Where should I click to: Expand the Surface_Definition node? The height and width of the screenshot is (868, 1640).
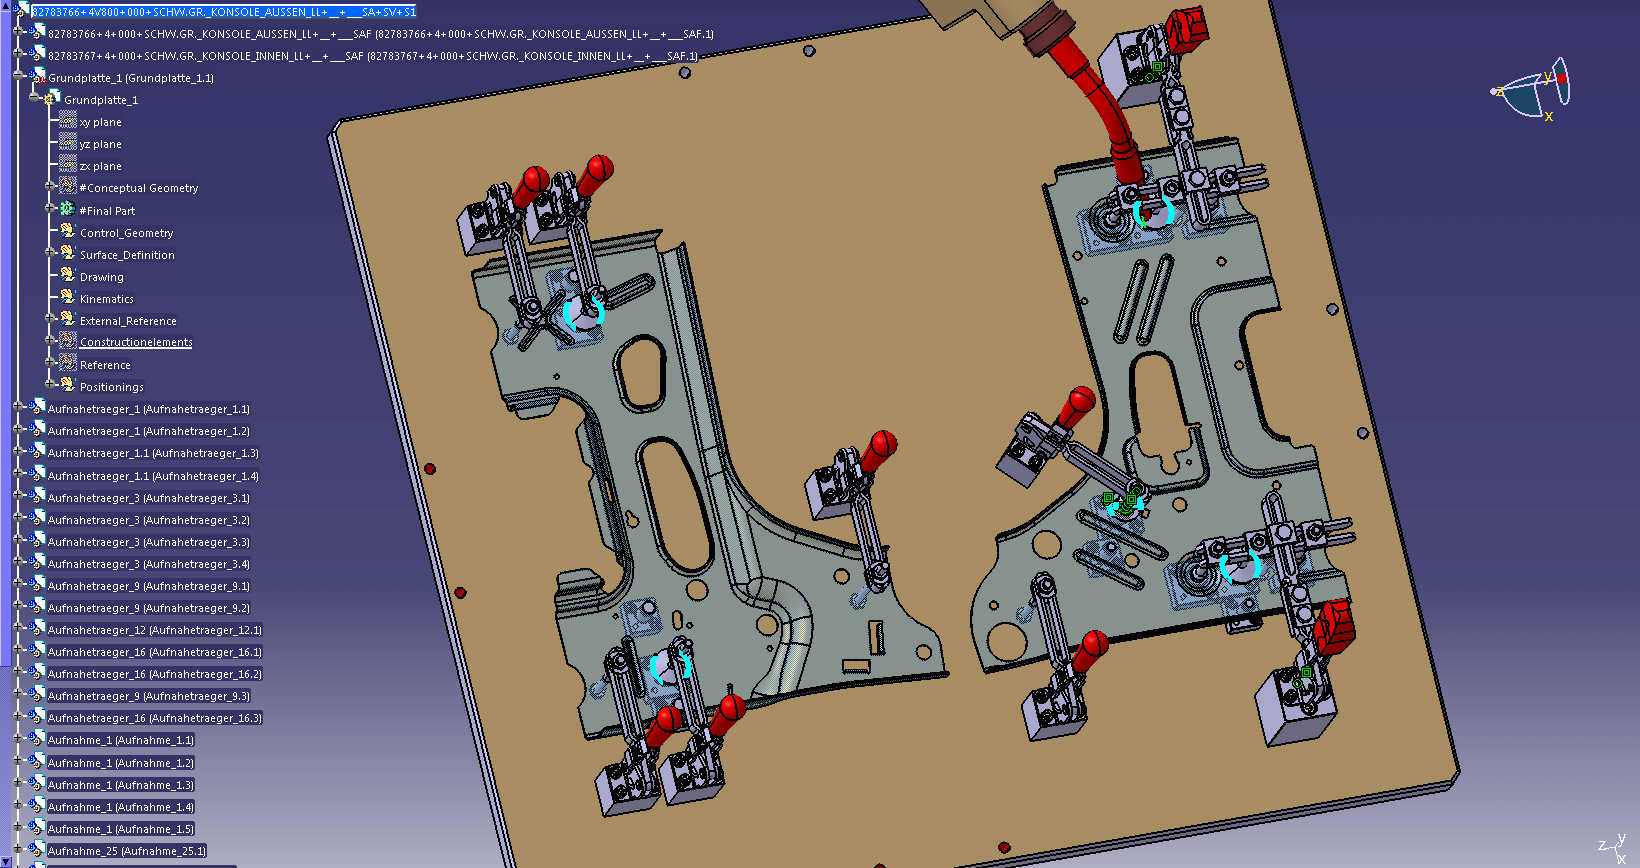(x=50, y=253)
